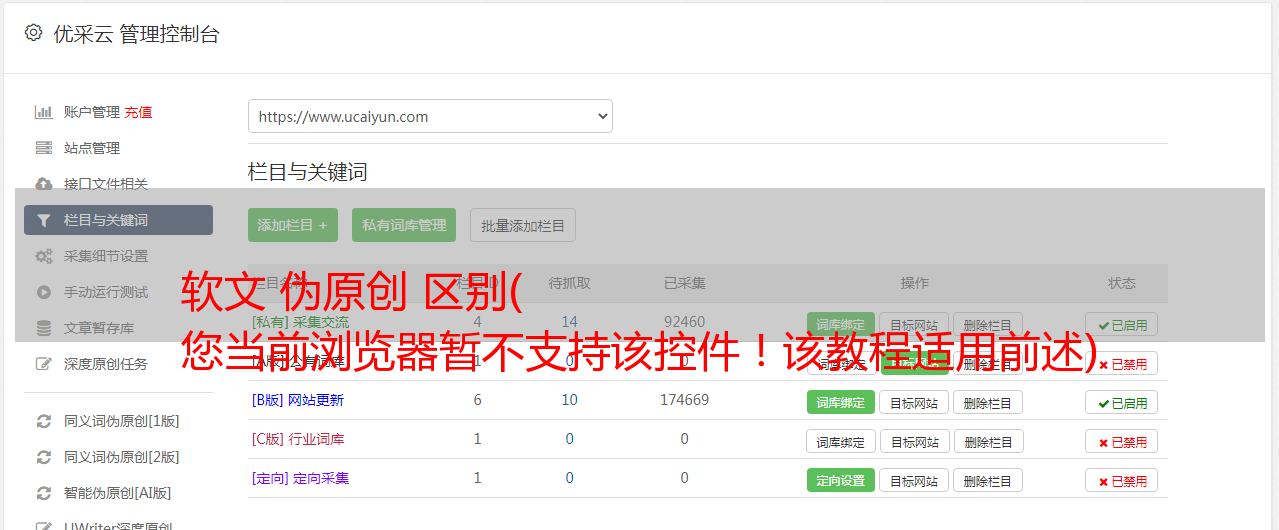This screenshot has width=1279, height=530.
Task: Click the filter icon of 栏目与关键词
Action: pyautogui.click(x=43, y=220)
